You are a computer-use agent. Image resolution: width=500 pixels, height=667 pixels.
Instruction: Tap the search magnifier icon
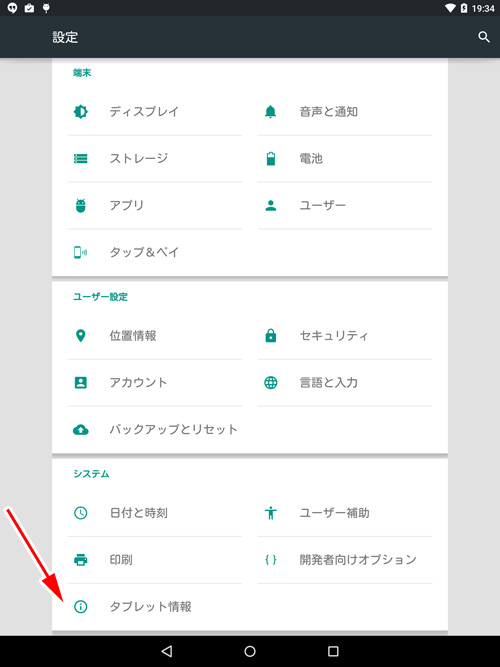pos(484,37)
